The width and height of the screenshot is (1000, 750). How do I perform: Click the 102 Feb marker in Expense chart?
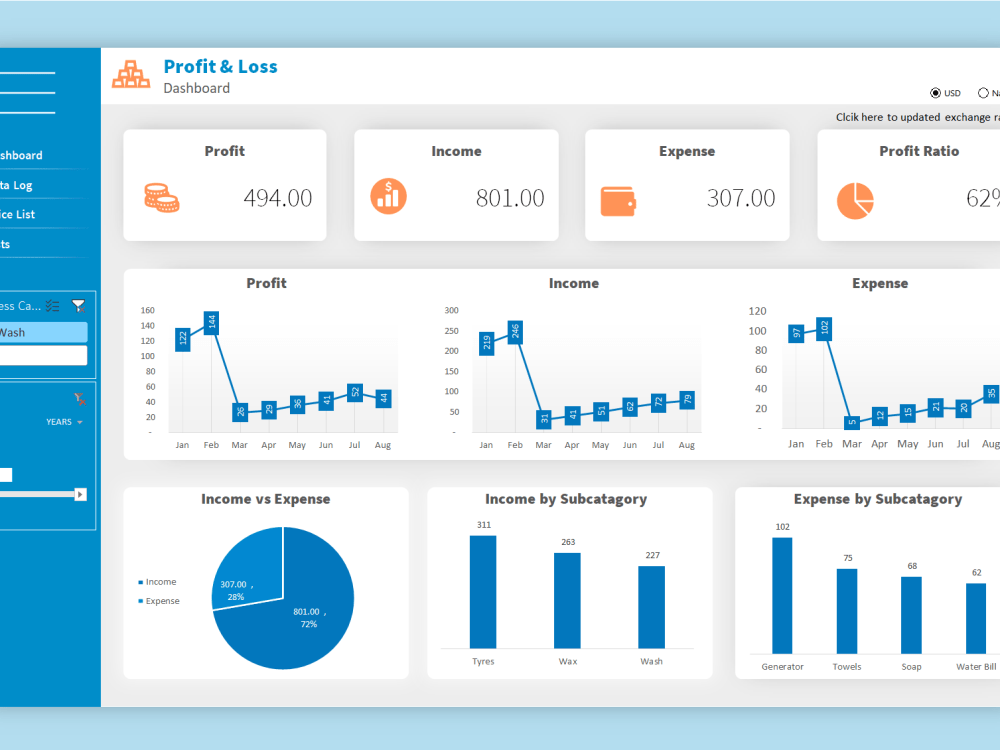tap(824, 328)
